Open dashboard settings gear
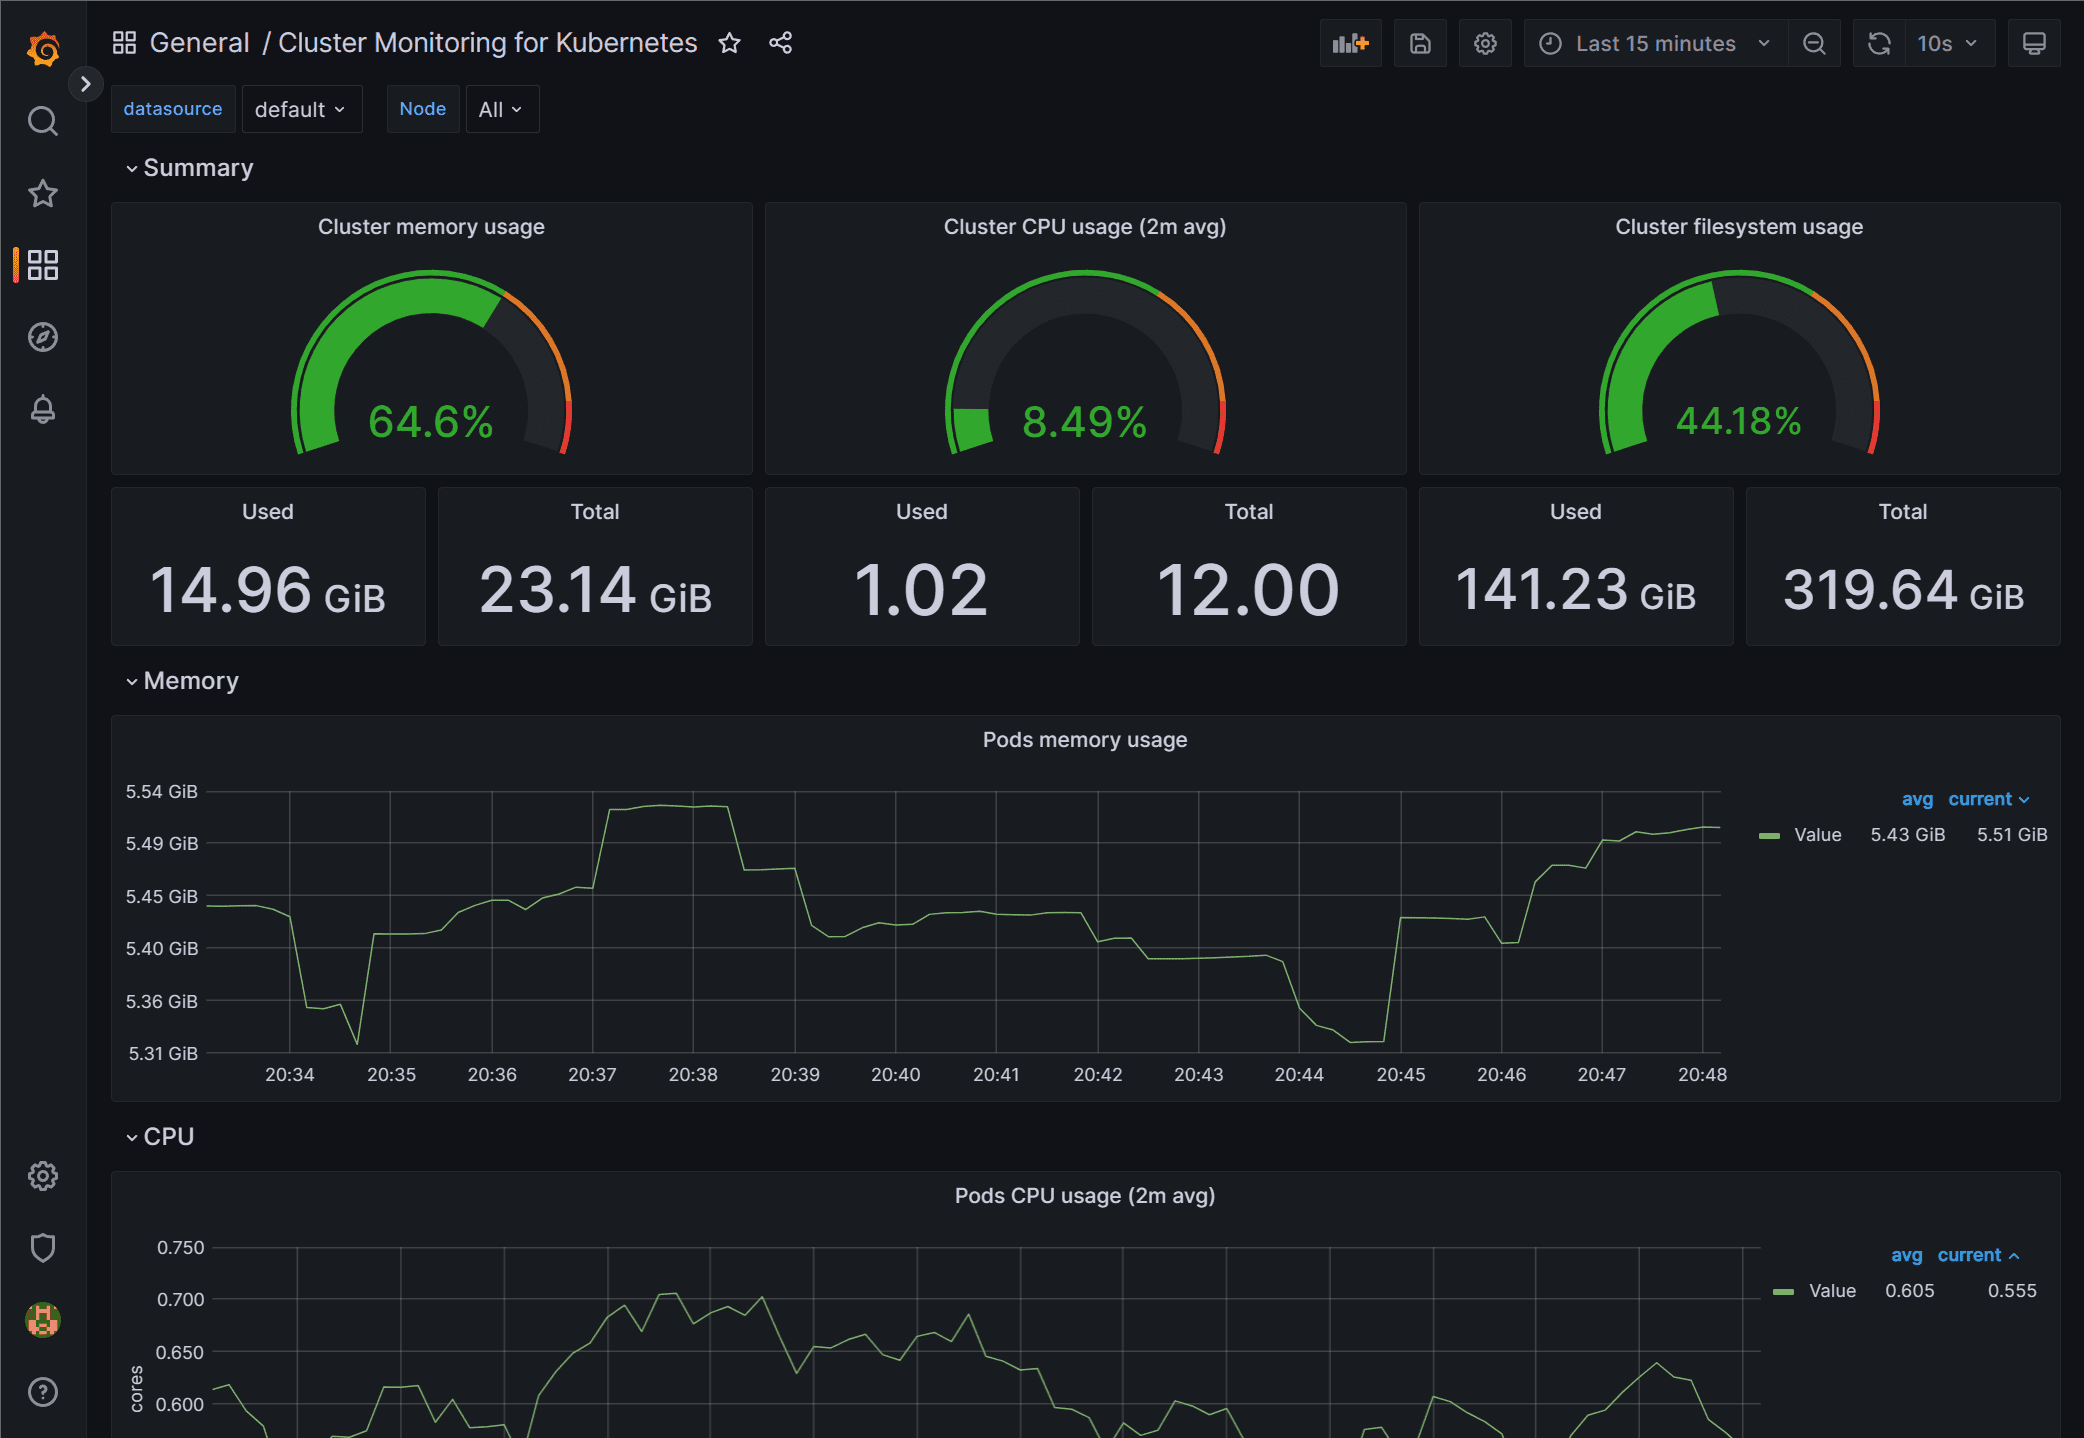 pyautogui.click(x=1485, y=43)
